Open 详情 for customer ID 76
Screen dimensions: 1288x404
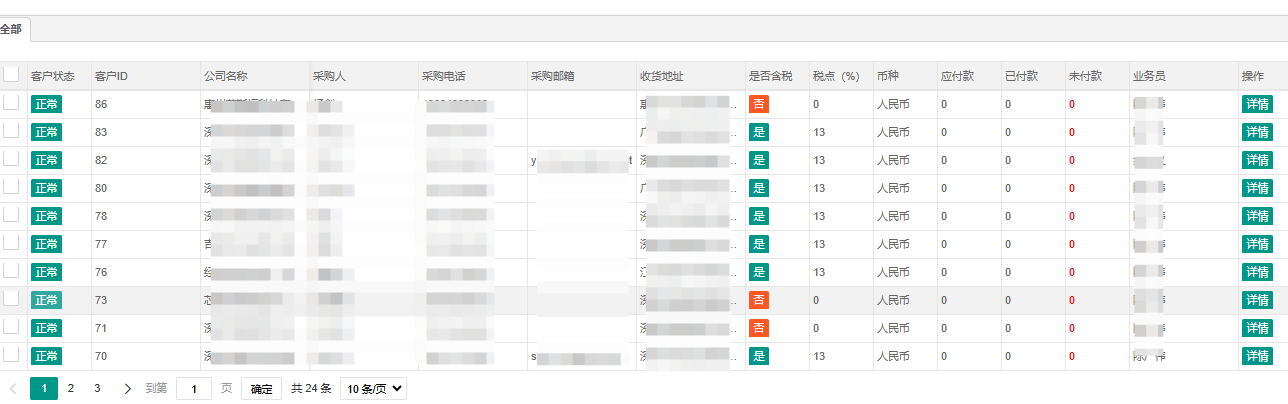click(x=1257, y=272)
